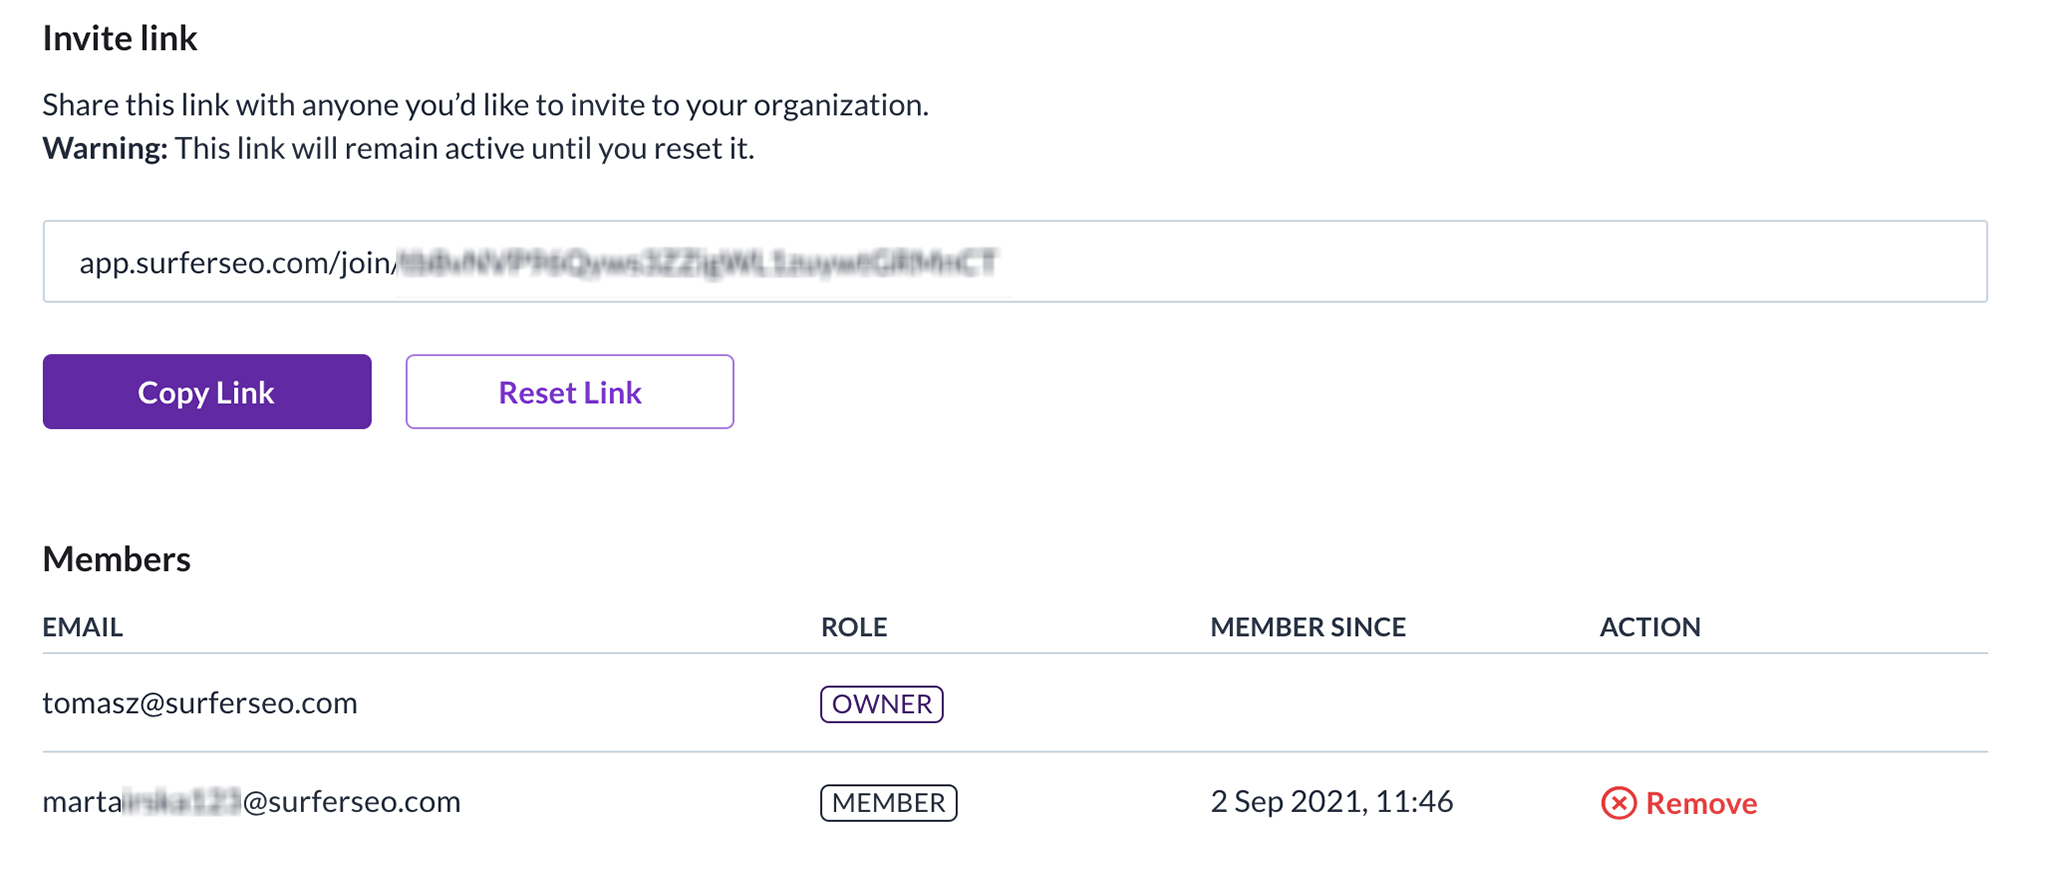Click the blurred token in invite URL

pos(698,262)
